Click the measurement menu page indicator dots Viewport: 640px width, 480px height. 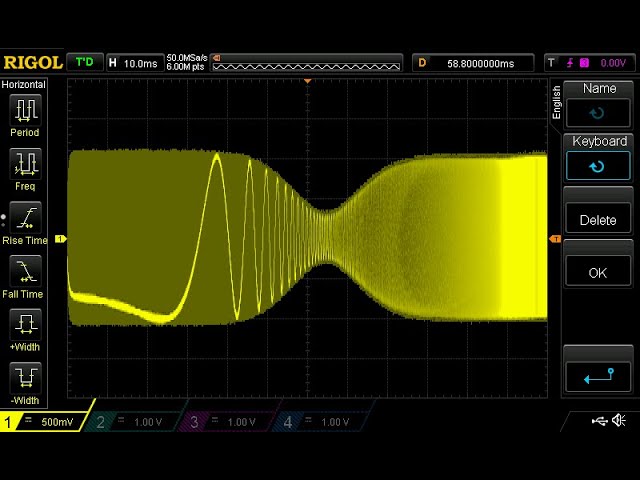[x=3, y=220]
